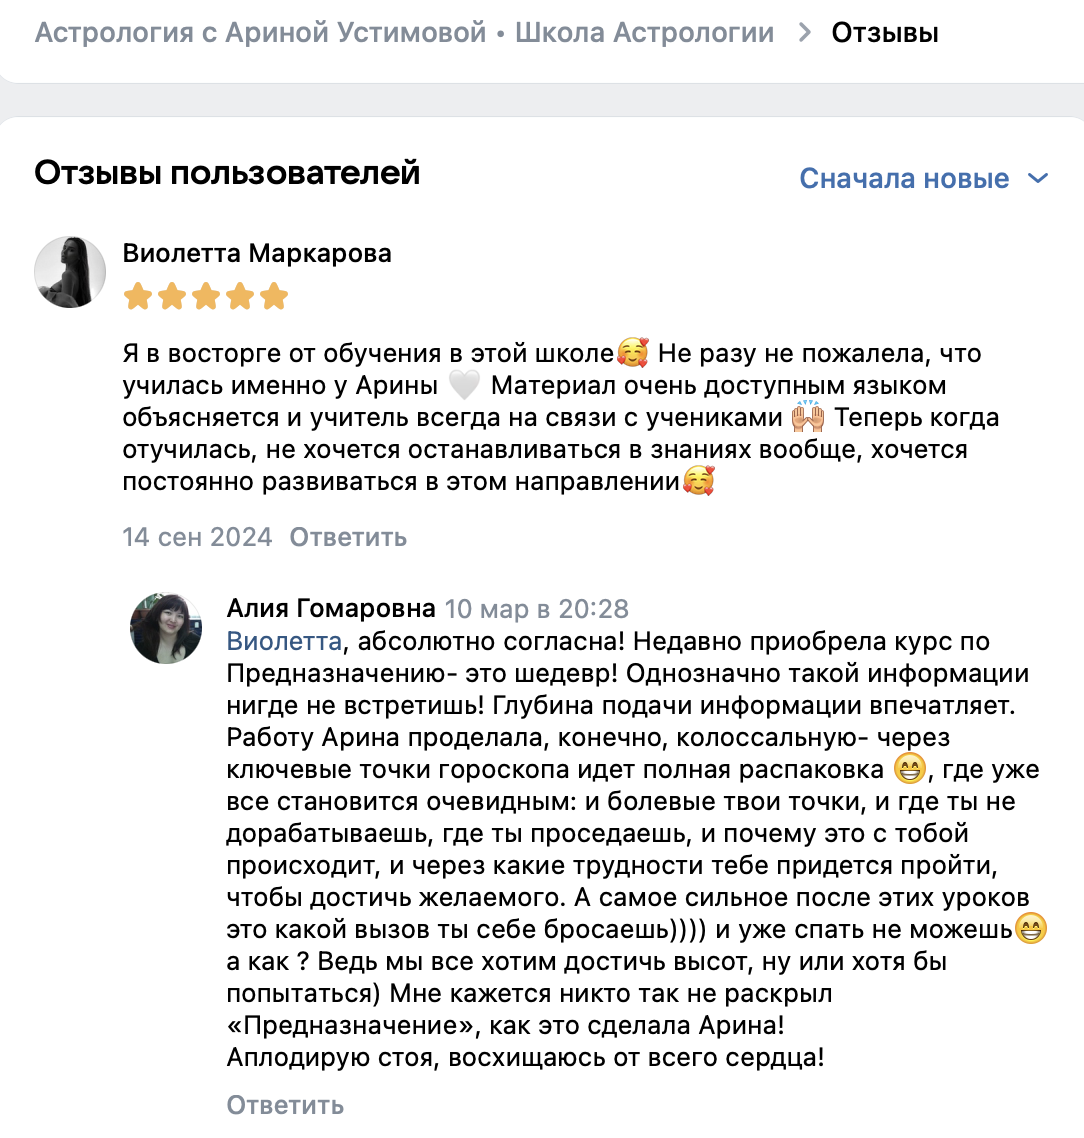Viewport: 1084px width, 1138px height.
Task: Click the third star in the rating row
Action: tap(205, 296)
